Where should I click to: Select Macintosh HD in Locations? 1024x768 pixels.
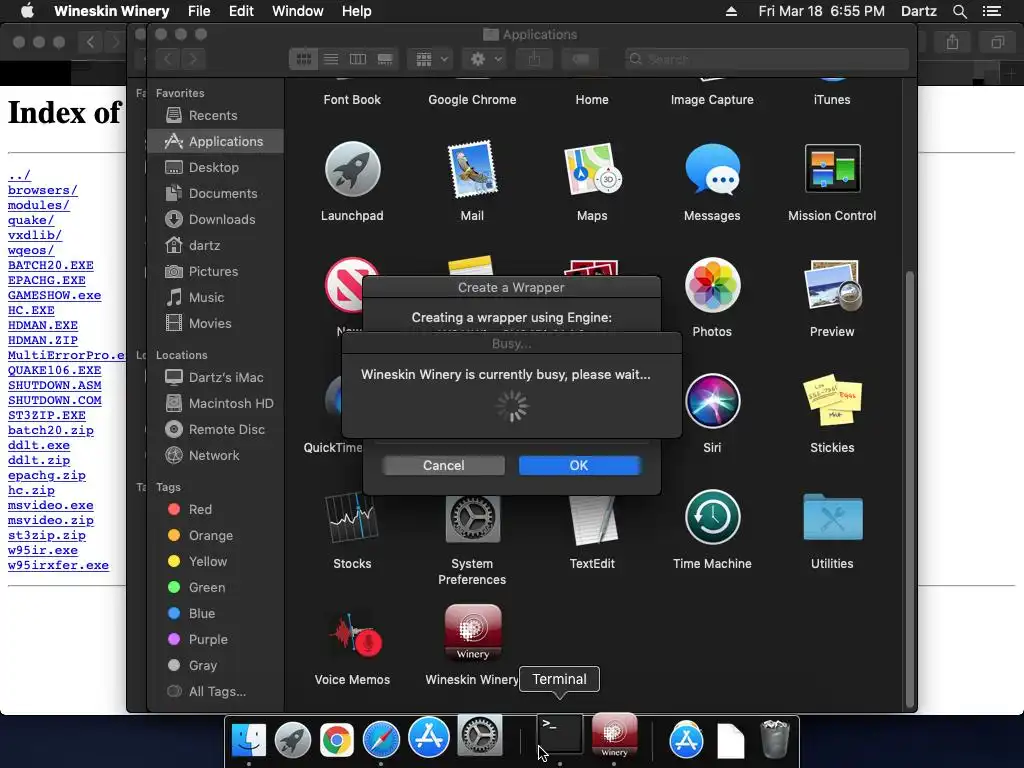[x=216, y=404]
